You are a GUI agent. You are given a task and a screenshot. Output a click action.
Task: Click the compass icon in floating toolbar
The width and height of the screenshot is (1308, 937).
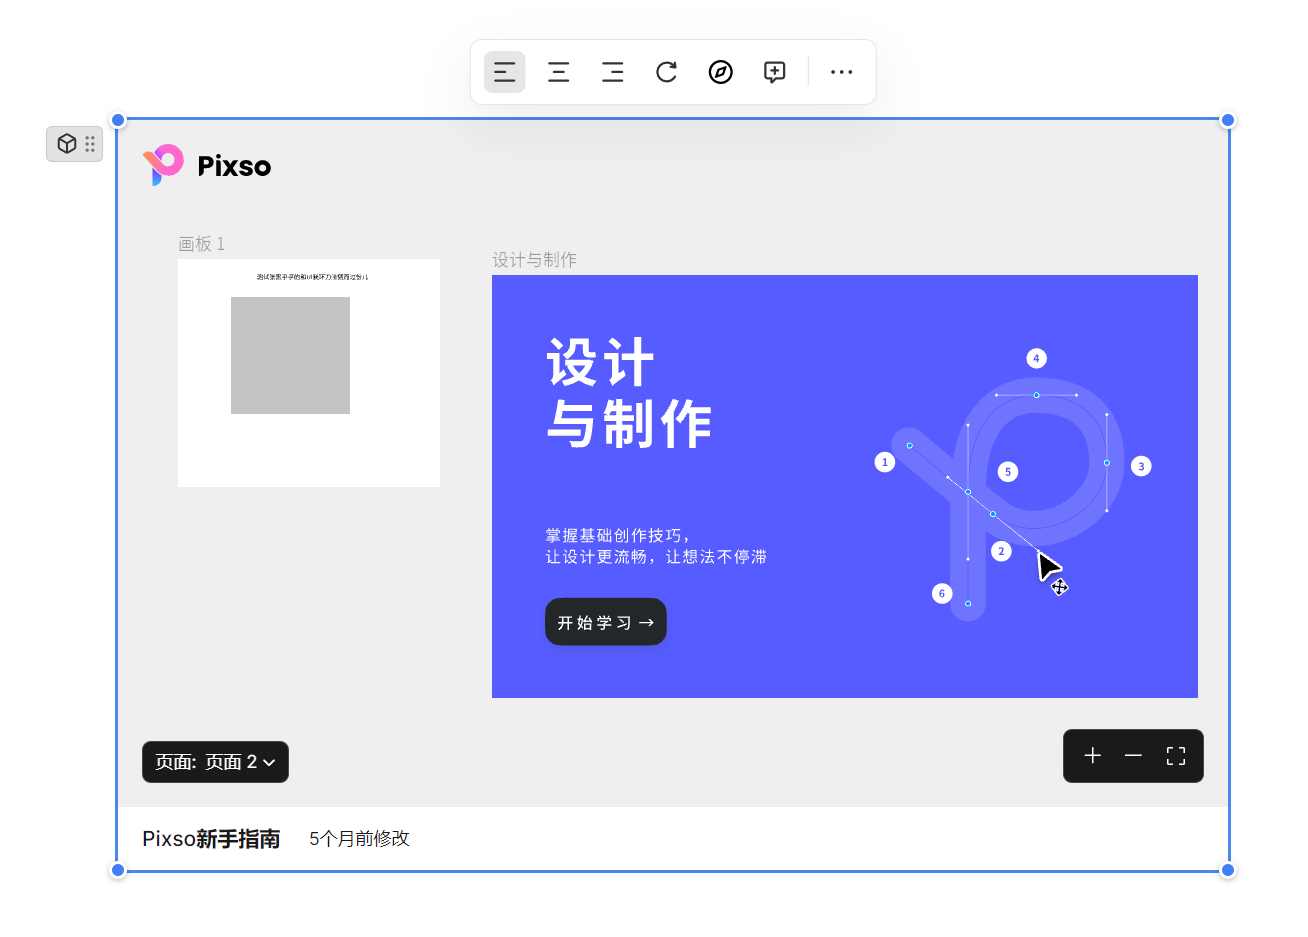coord(721,72)
